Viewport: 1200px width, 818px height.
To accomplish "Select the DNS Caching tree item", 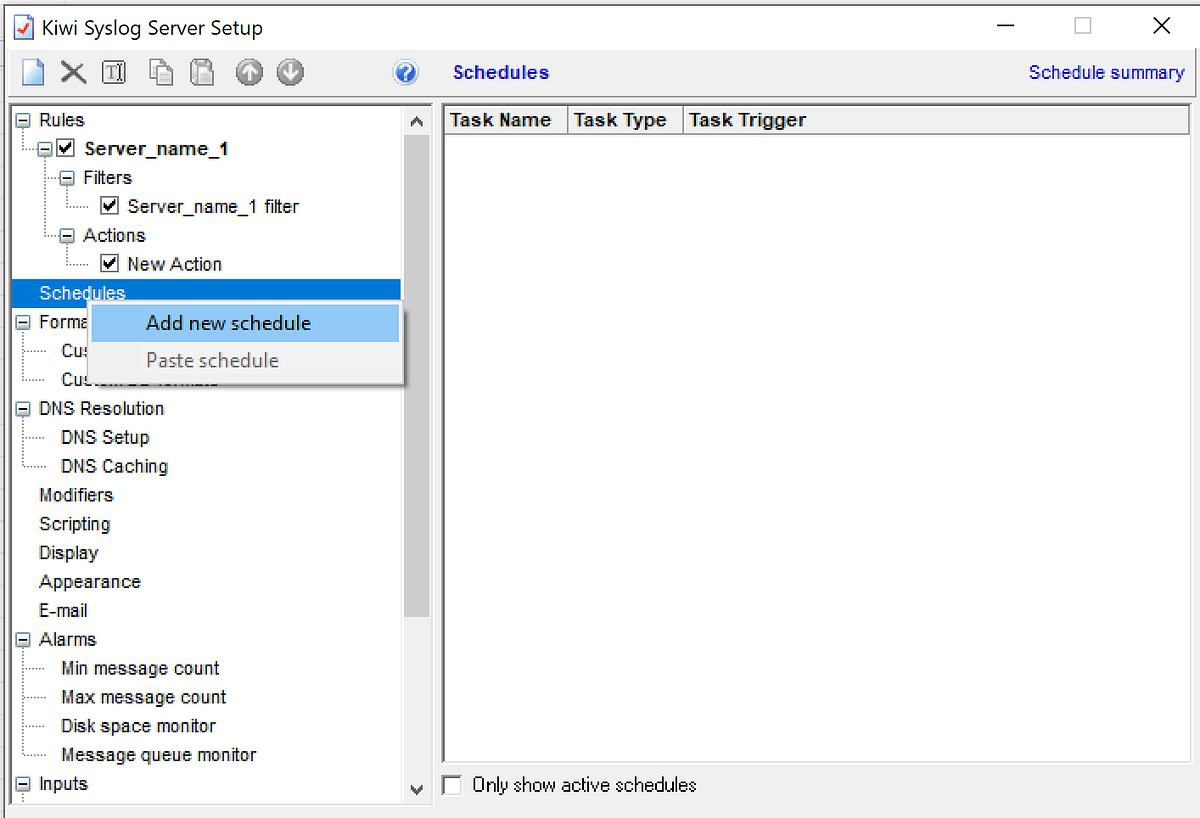I will click(x=114, y=466).
